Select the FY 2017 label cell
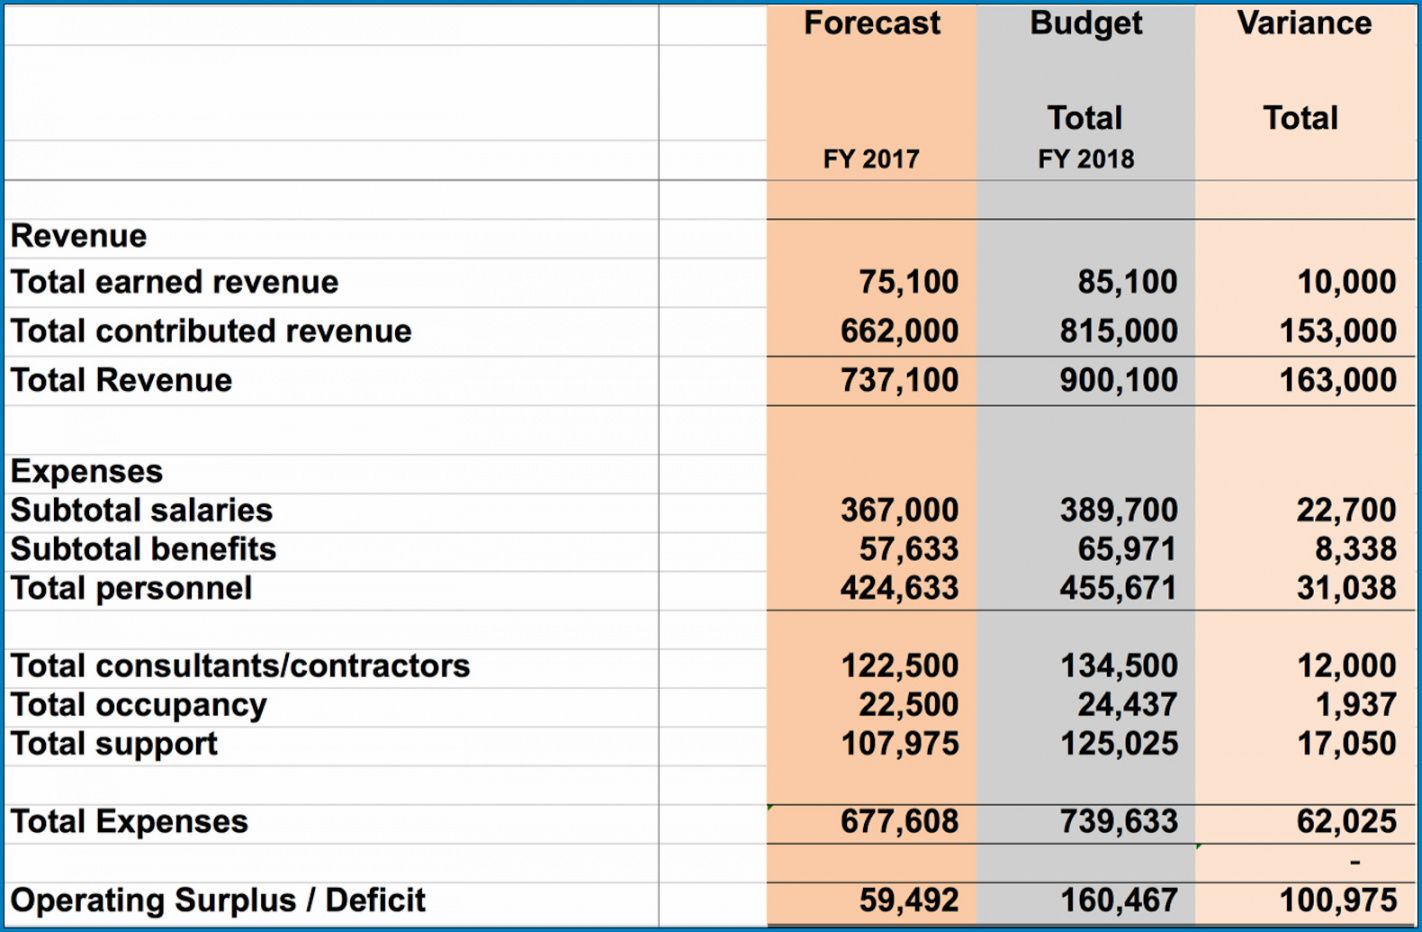The width and height of the screenshot is (1422, 932). pos(871,159)
